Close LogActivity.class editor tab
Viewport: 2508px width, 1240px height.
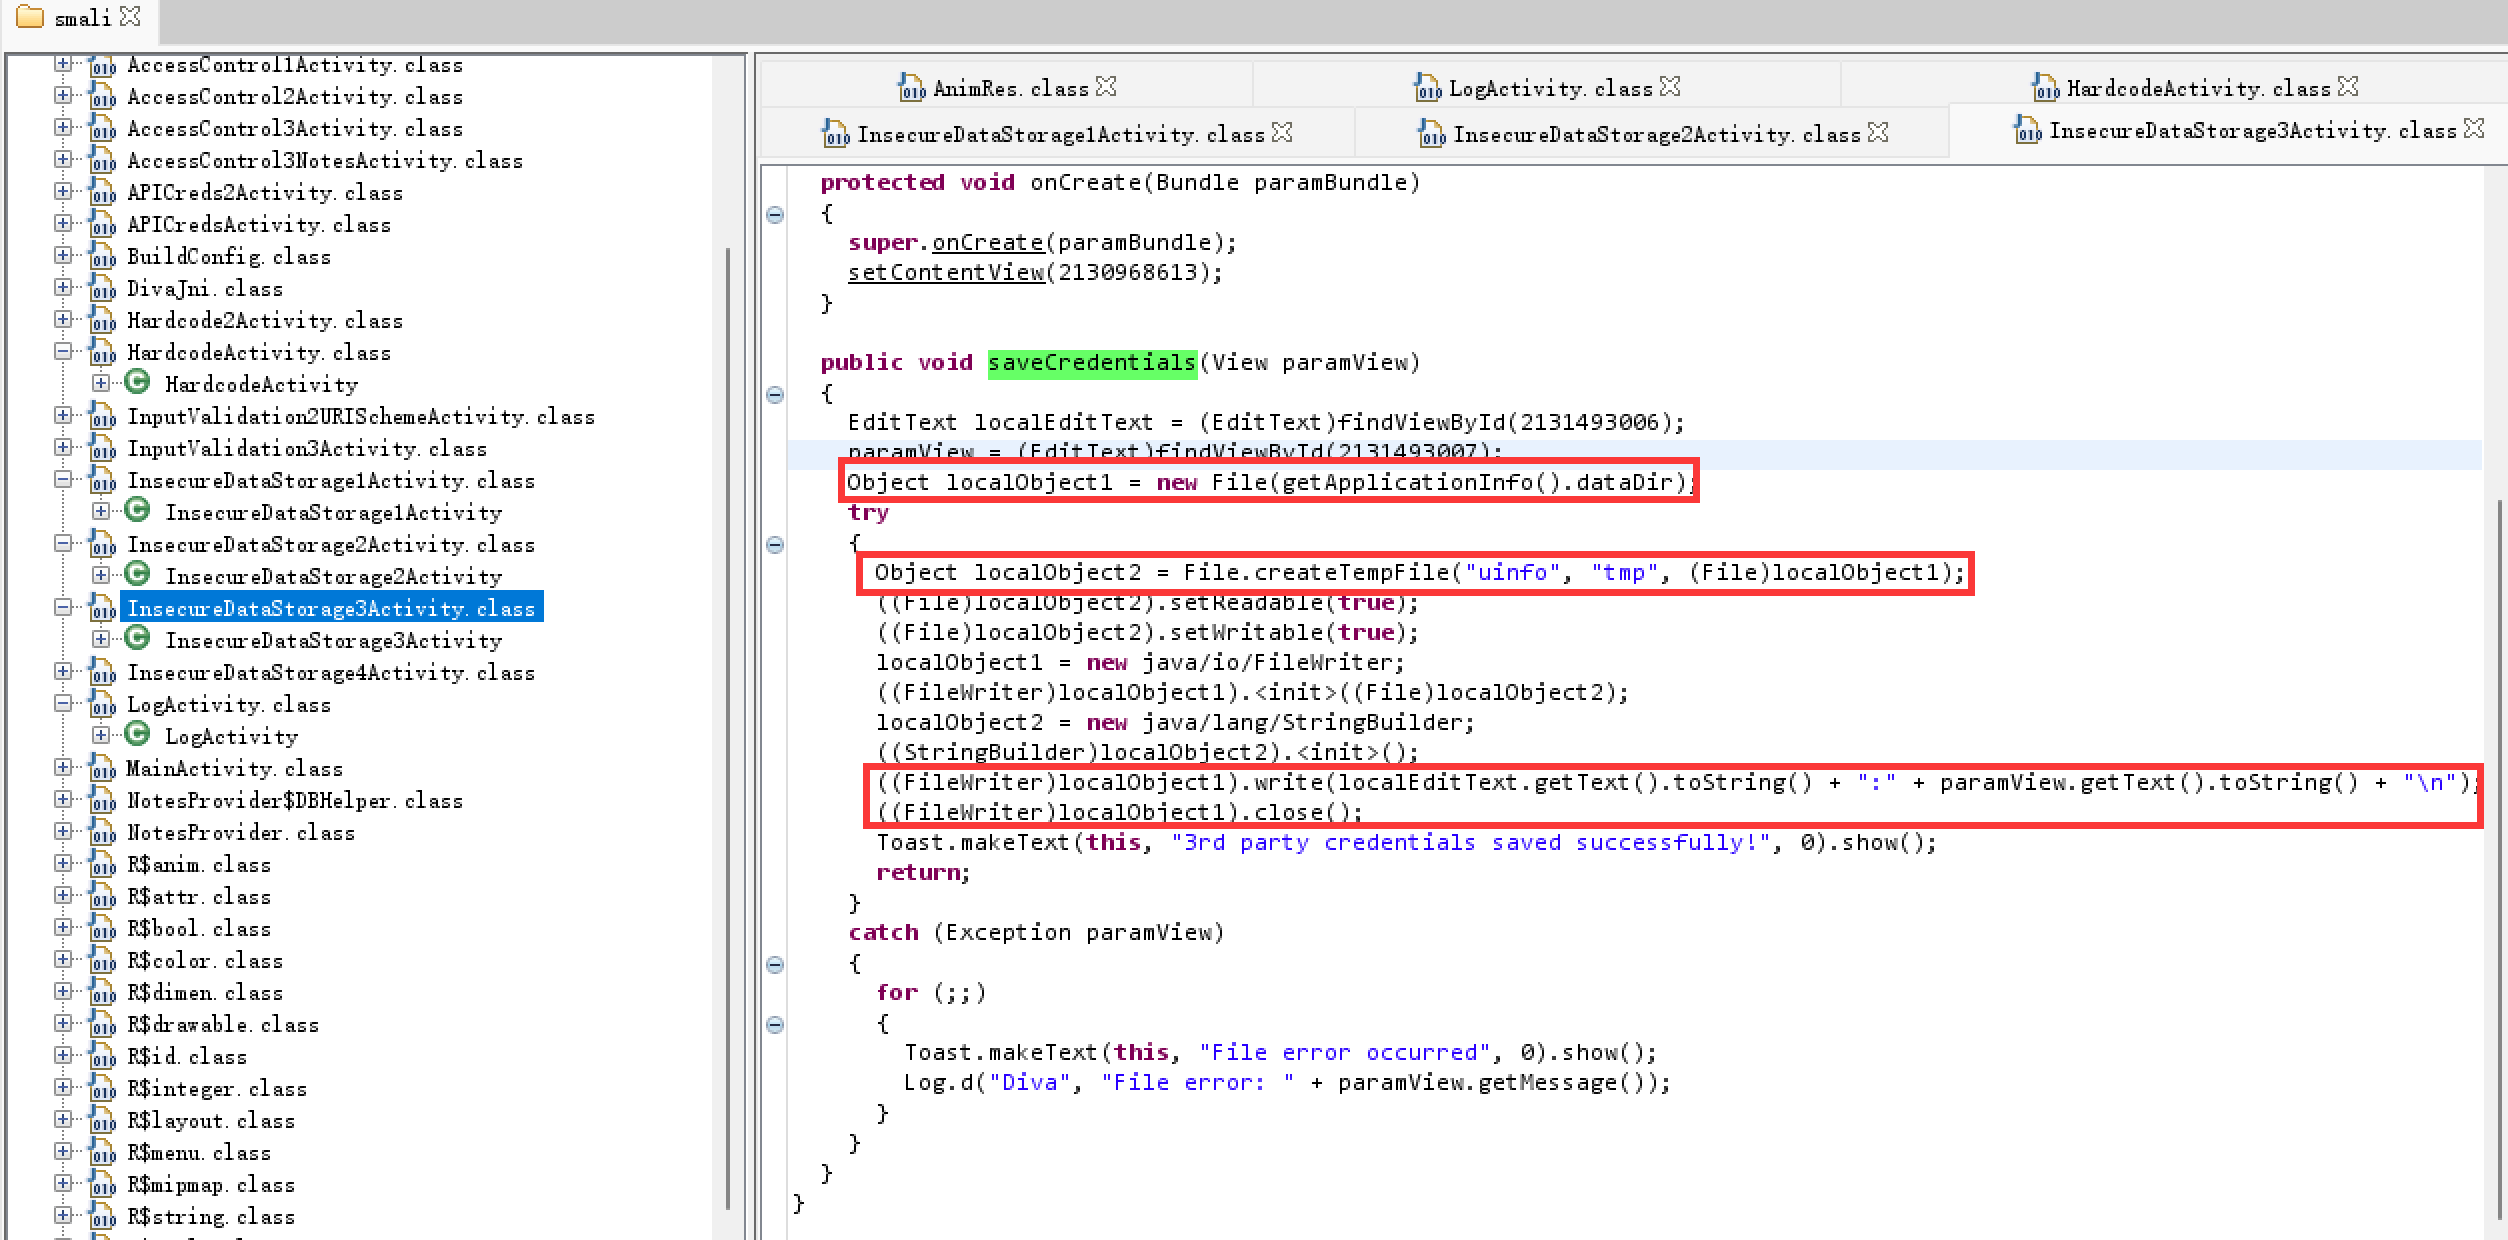click(x=1670, y=87)
